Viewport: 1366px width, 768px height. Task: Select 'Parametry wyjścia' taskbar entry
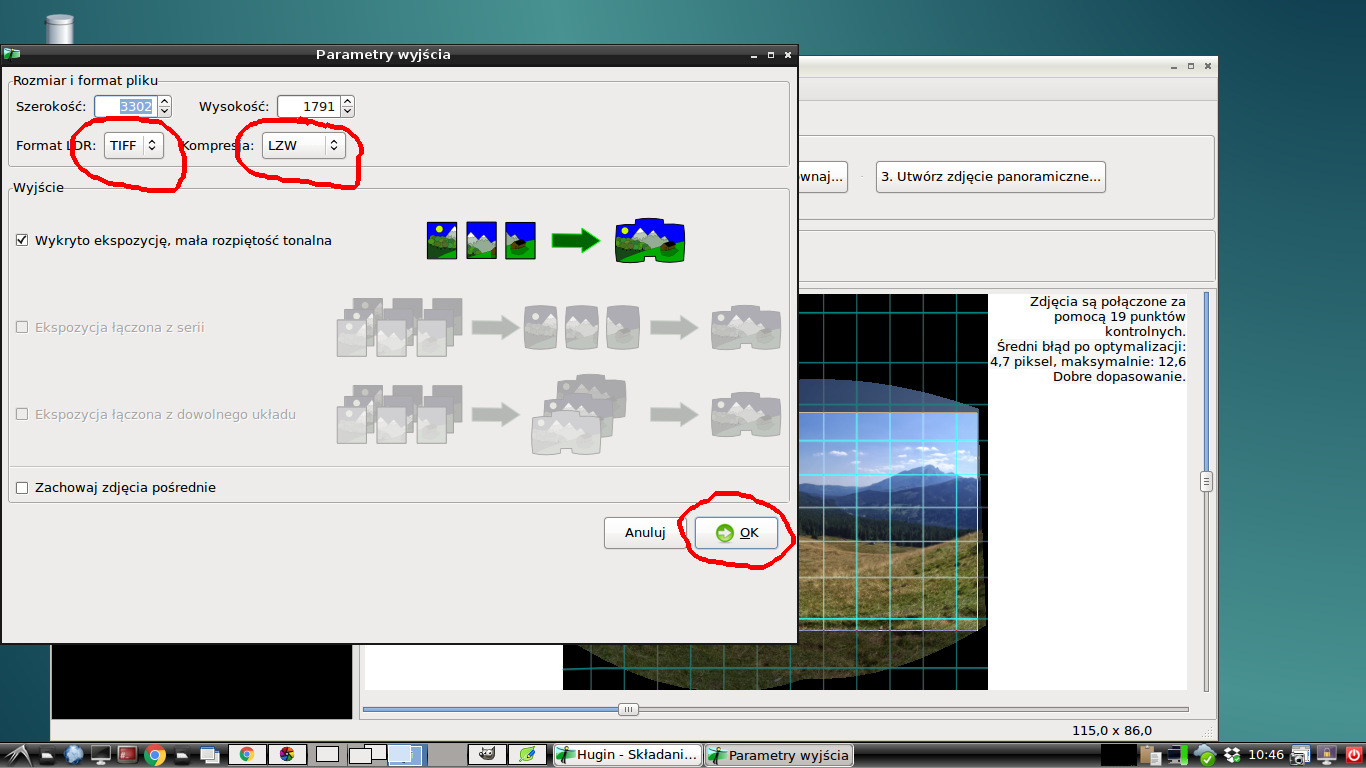[x=779, y=755]
